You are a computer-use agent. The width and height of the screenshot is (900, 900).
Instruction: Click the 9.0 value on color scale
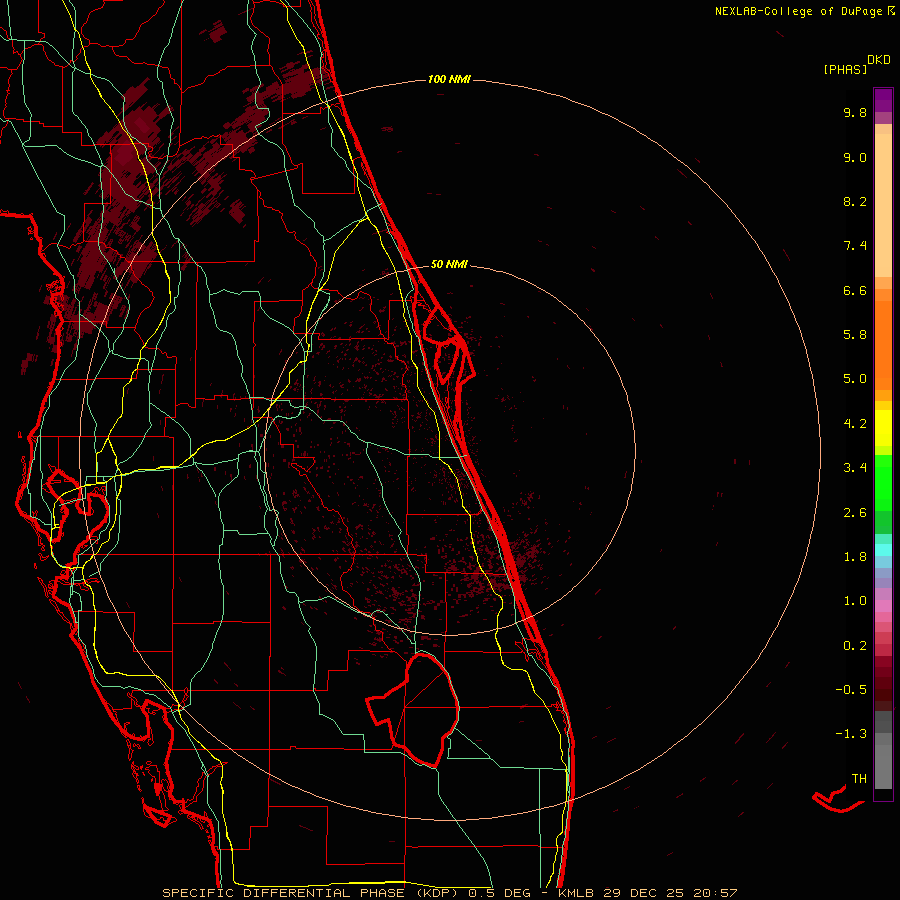pyautogui.click(x=855, y=157)
